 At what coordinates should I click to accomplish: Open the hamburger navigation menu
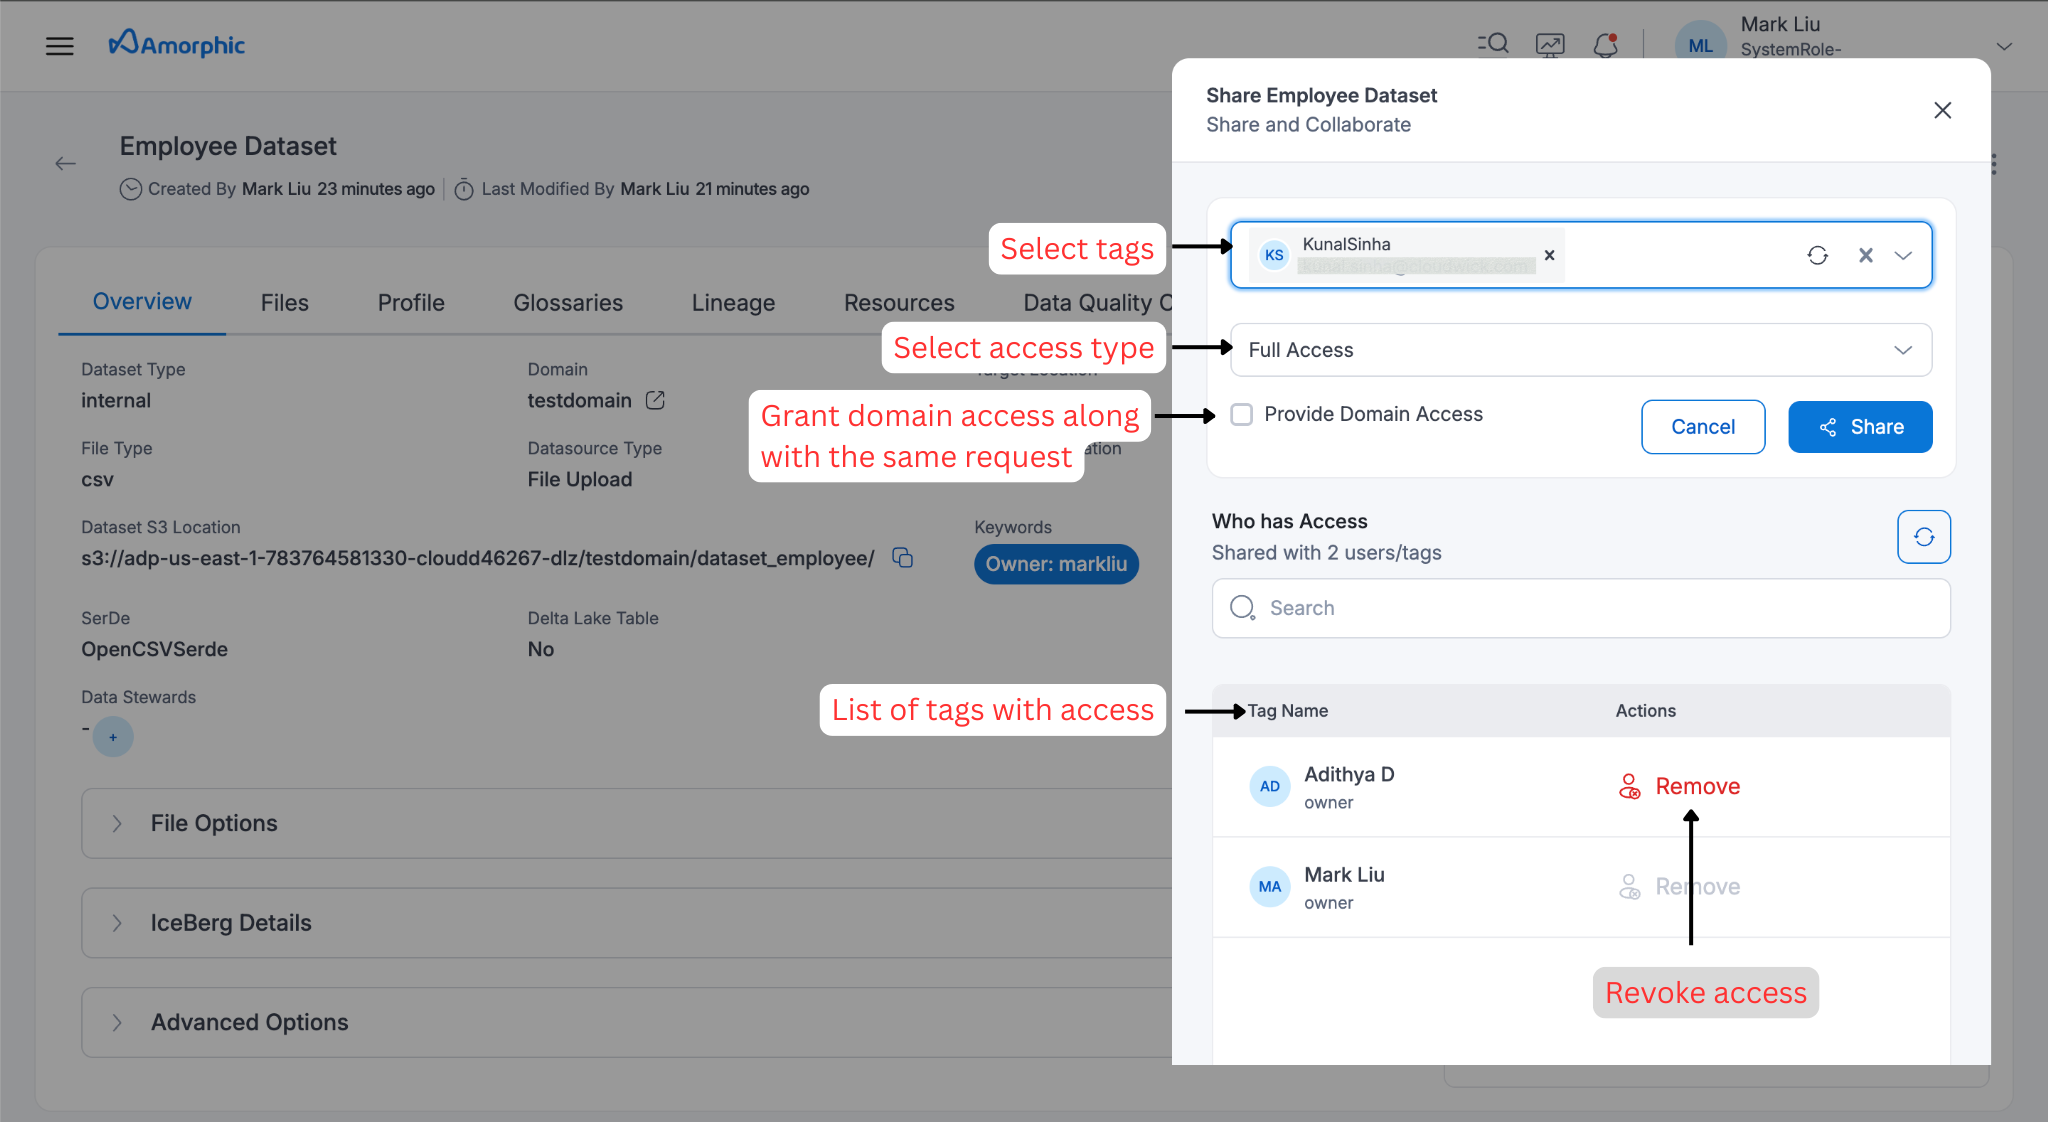(60, 45)
